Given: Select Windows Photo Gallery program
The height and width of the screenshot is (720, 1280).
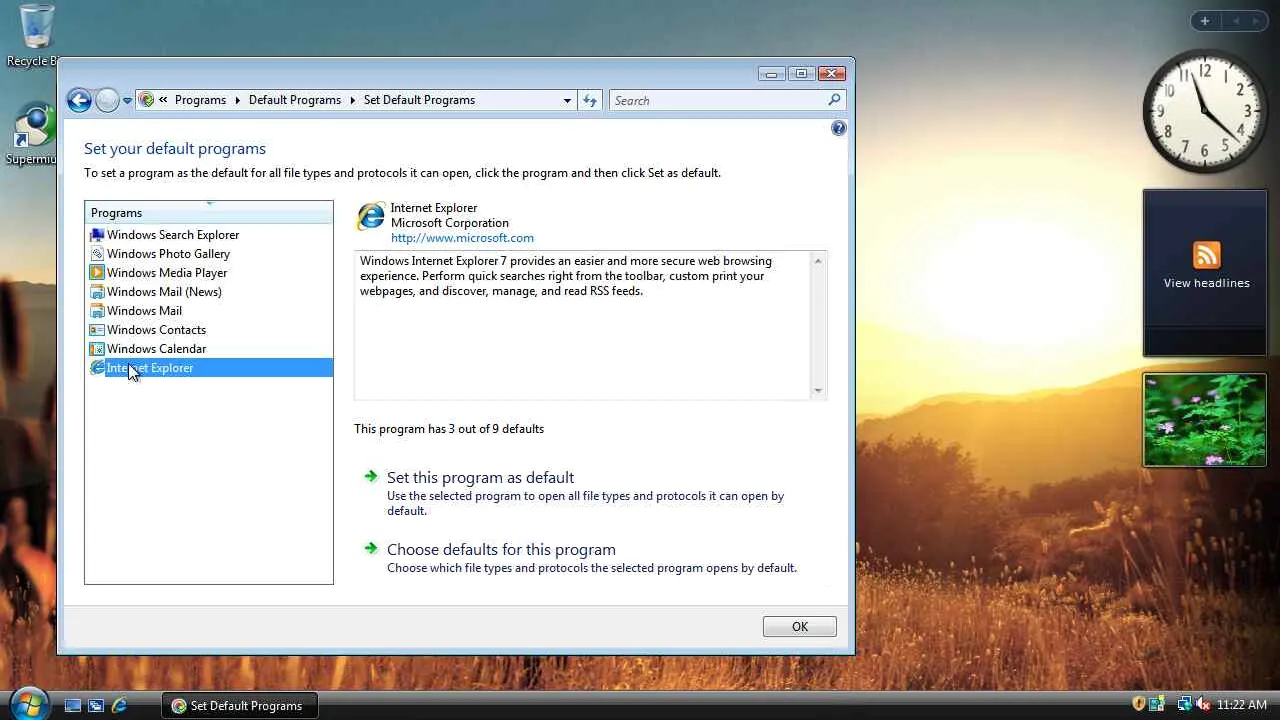Looking at the screenshot, I should point(168,254).
